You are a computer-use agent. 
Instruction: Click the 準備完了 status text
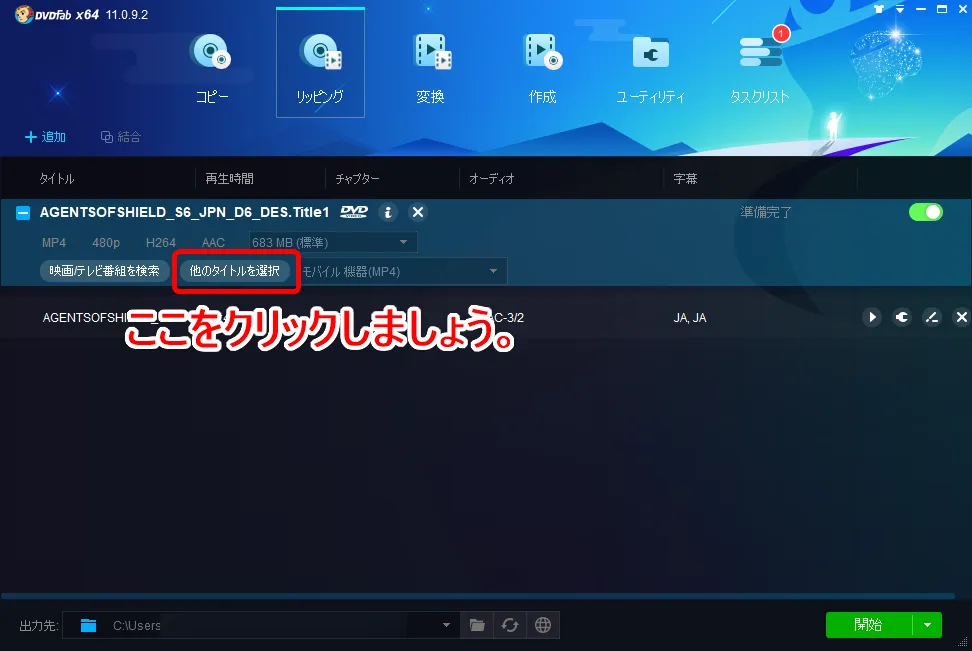tap(766, 212)
